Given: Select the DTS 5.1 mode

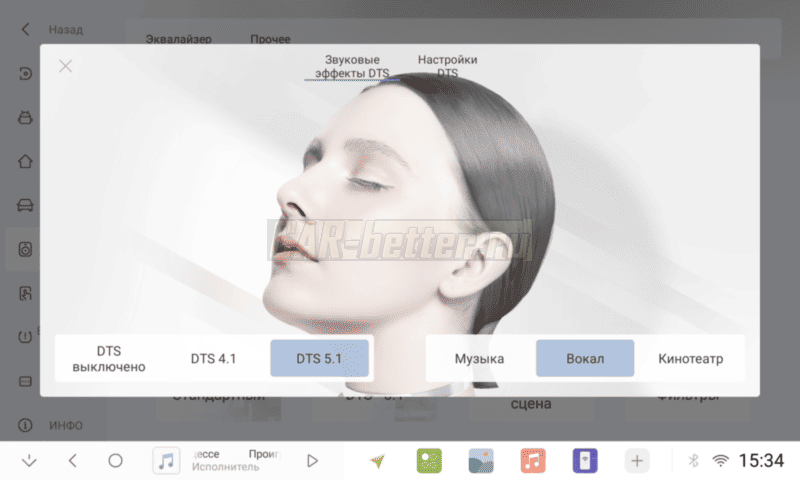Looking at the screenshot, I should (320, 359).
